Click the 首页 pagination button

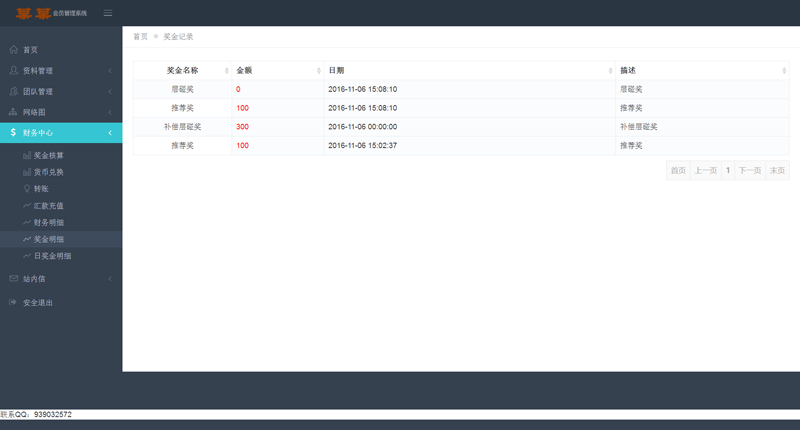point(678,170)
